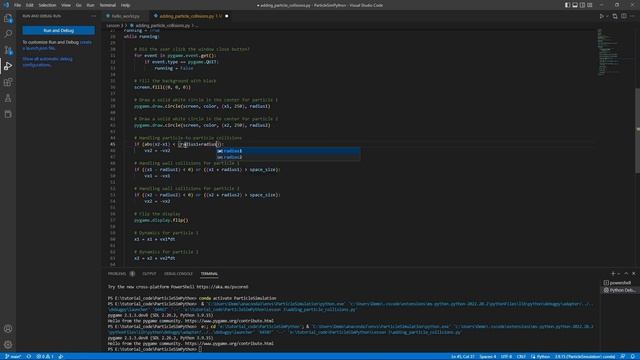Select the powershell terminal entry
This screenshot has width=640, height=360.
tap(620, 282)
